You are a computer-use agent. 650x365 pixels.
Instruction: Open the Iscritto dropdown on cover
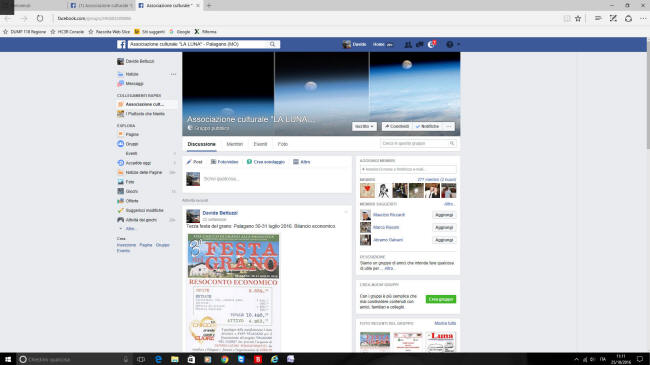tap(364, 126)
